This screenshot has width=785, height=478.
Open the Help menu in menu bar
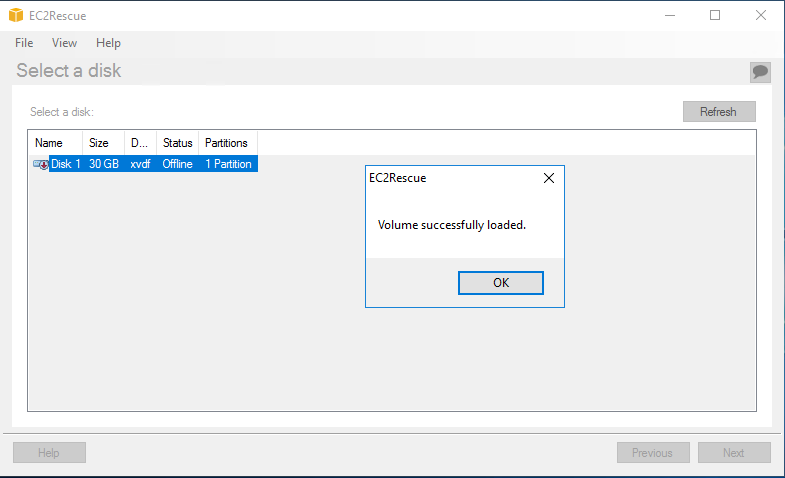point(108,43)
